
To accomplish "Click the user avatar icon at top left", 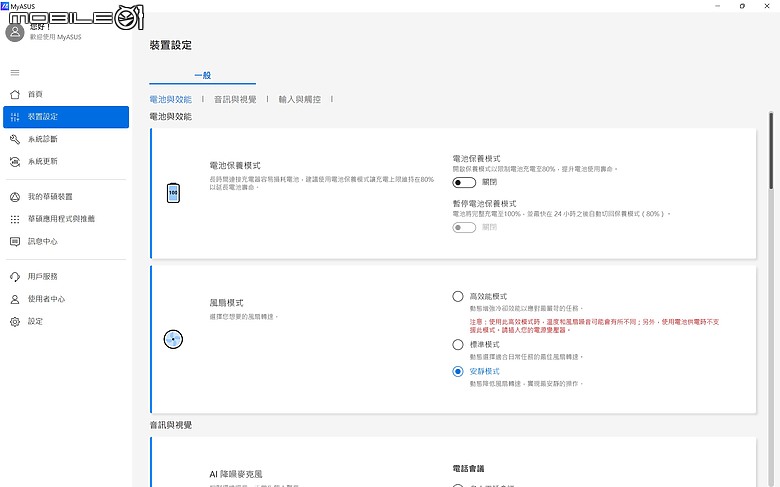I will pyautogui.click(x=15, y=32).
